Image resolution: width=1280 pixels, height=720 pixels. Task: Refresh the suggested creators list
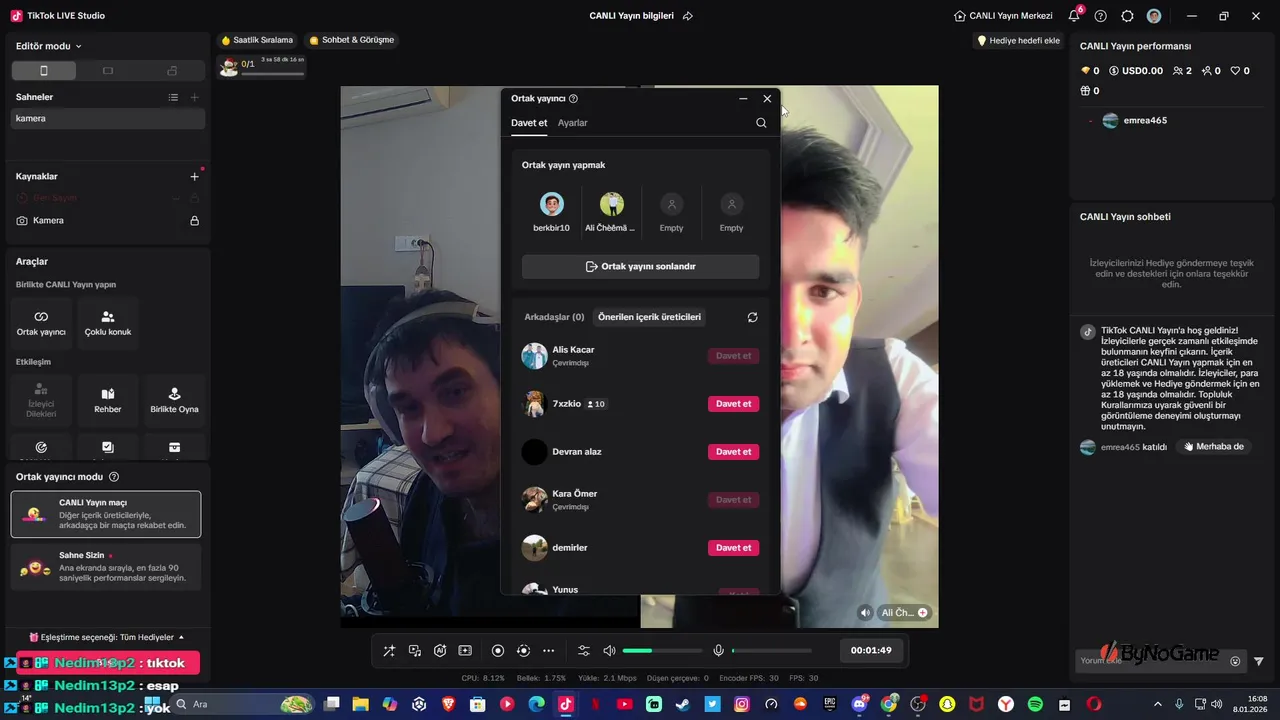[752, 317]
